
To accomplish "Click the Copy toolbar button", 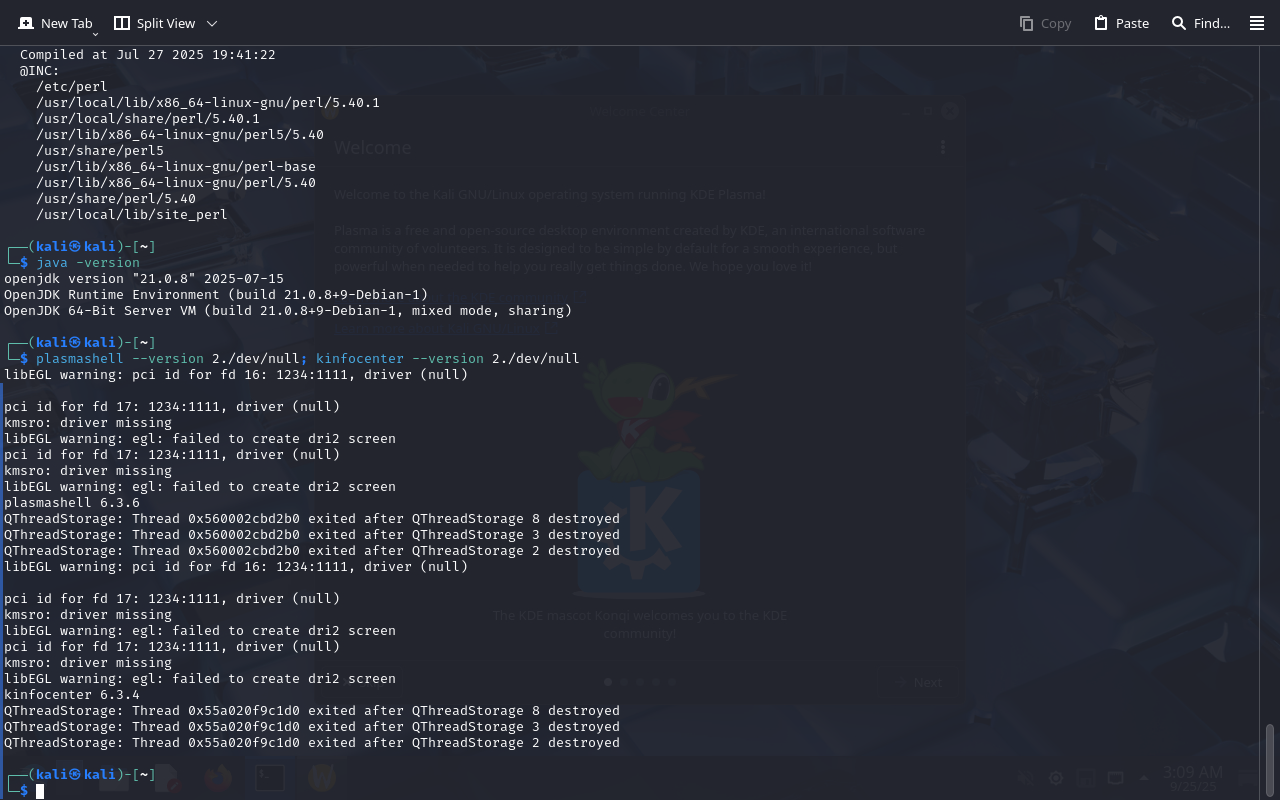I will click(1045, 23).
